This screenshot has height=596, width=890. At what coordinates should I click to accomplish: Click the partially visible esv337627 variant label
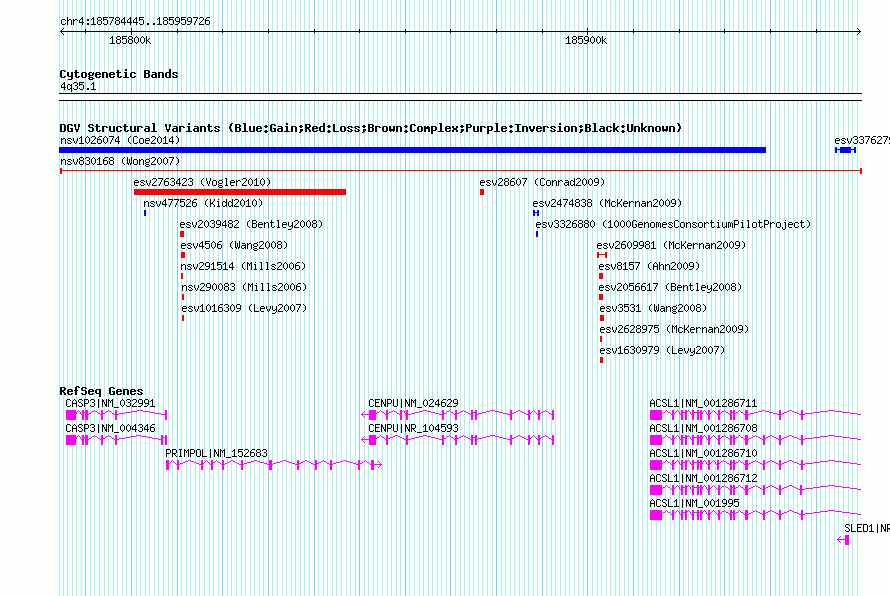862,140
